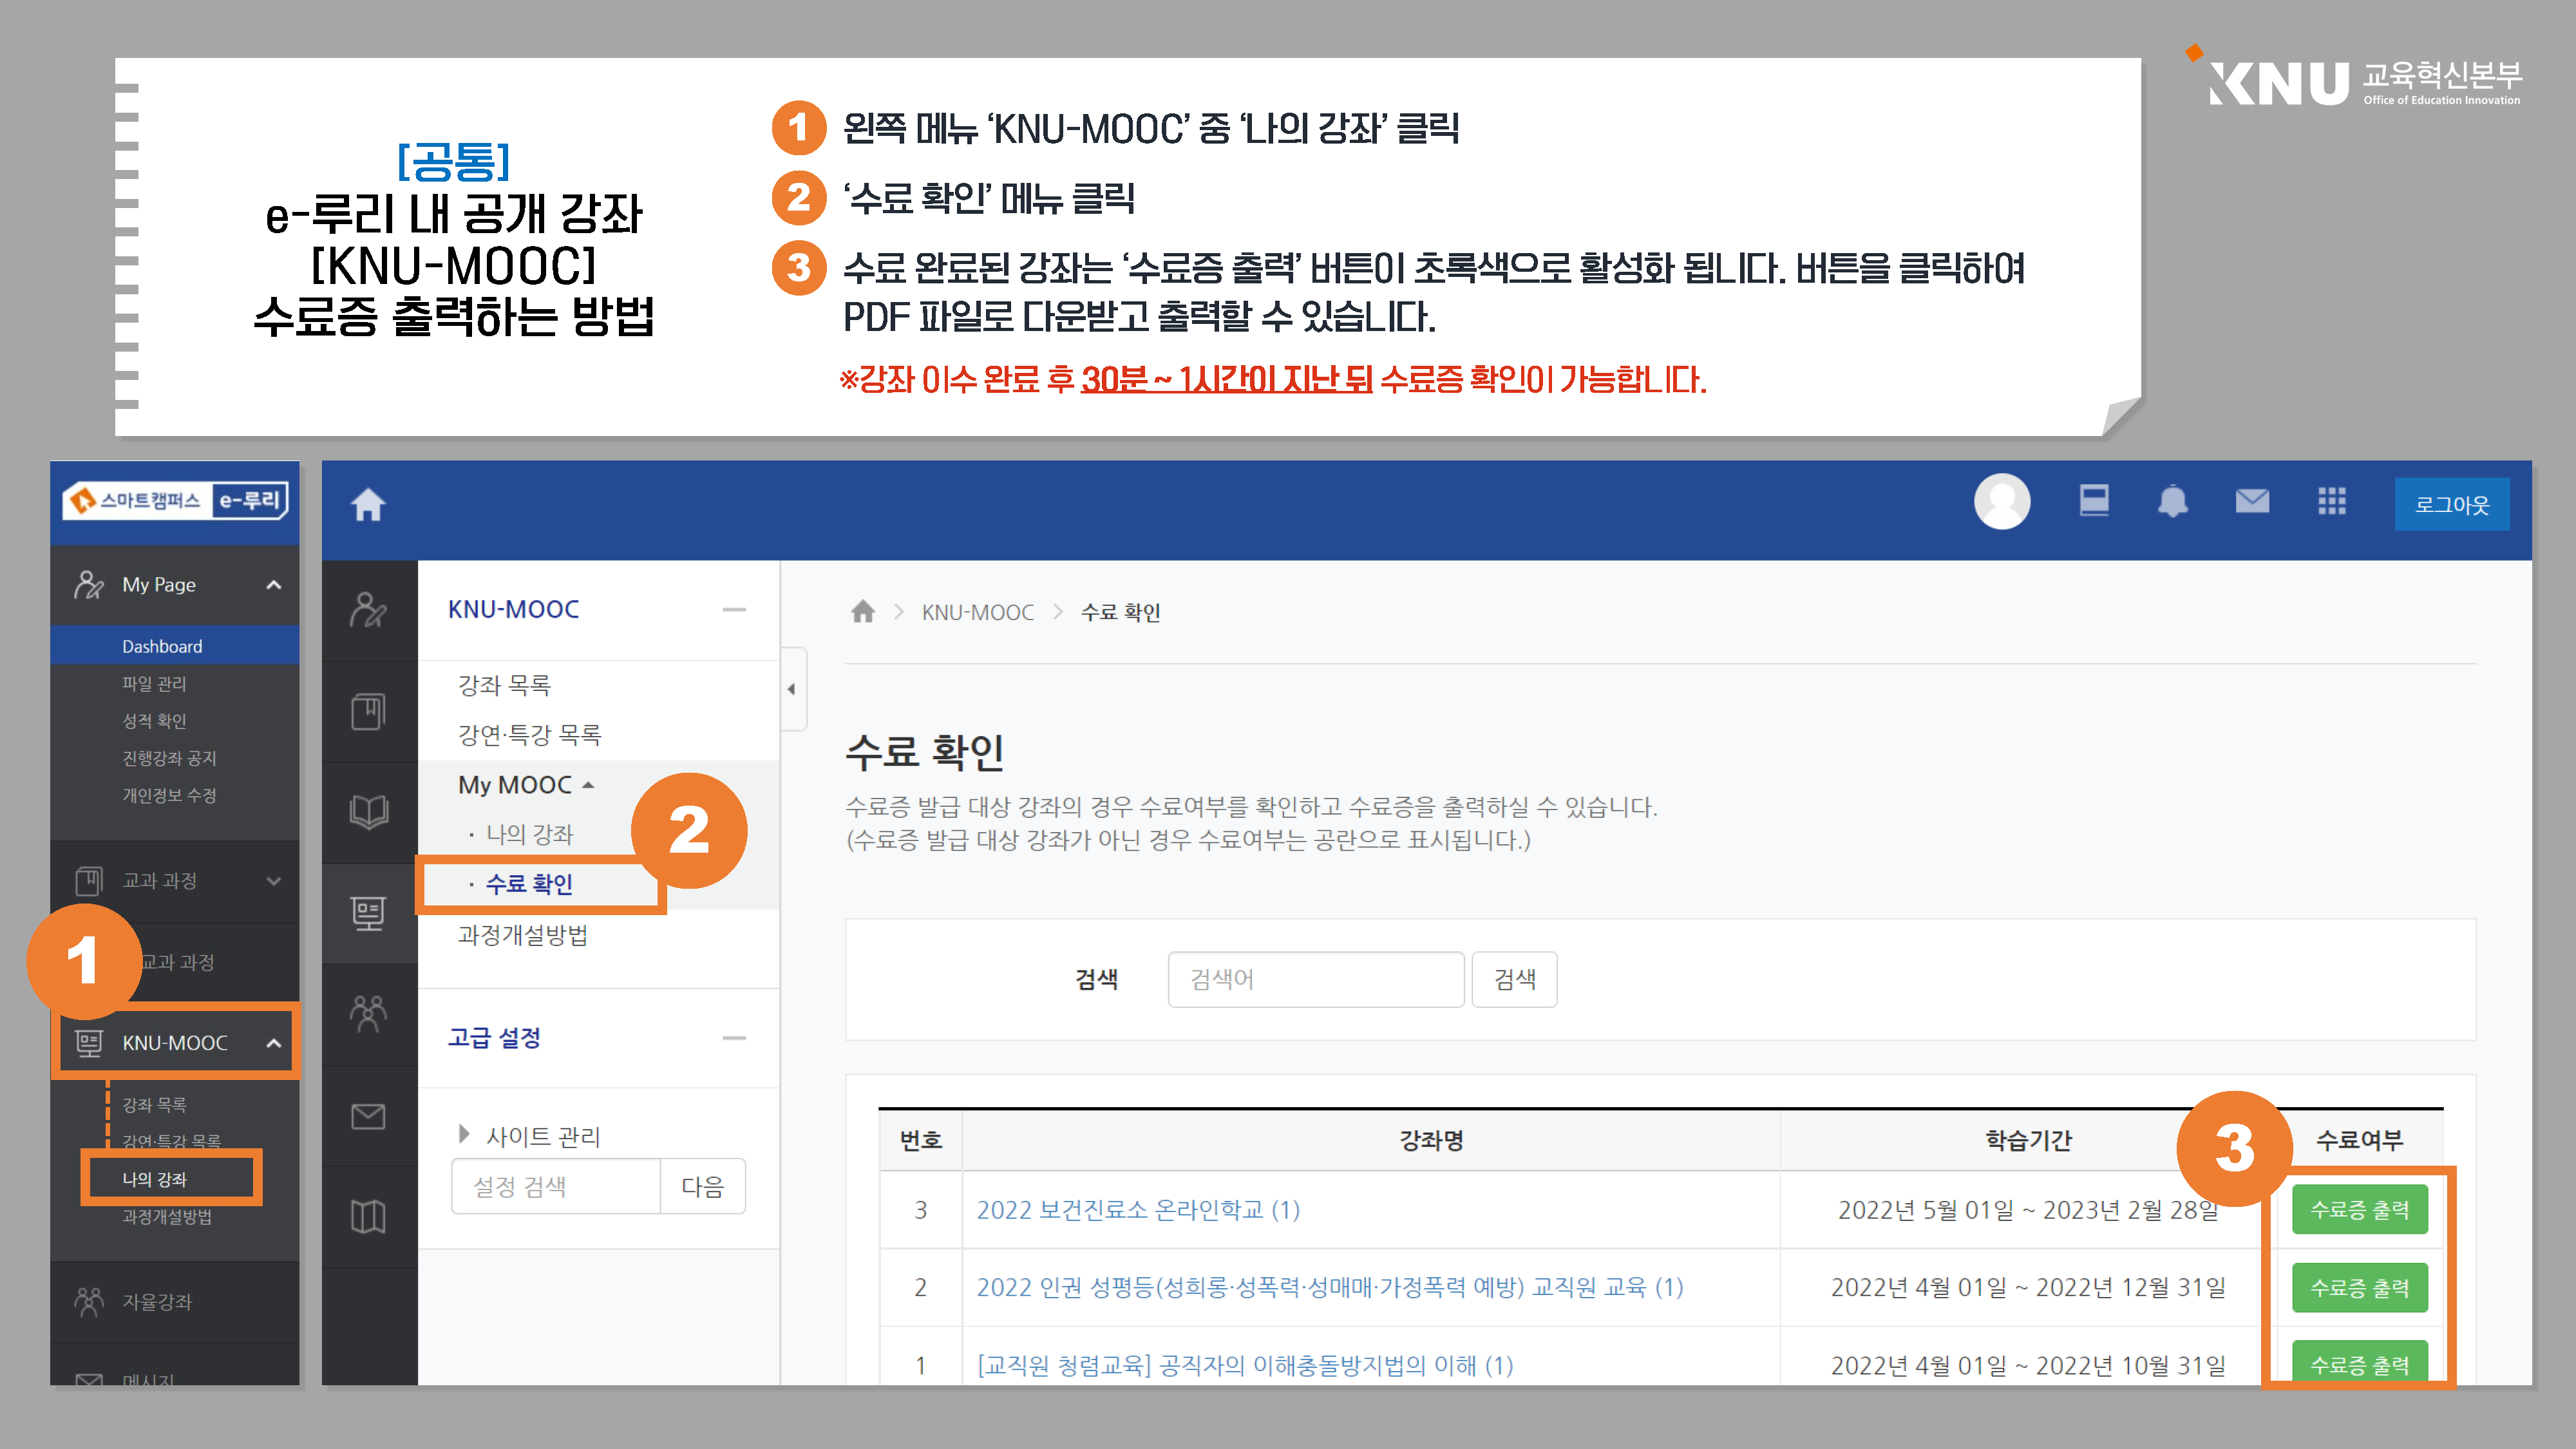Click the envelope icon in narrow sidebar
The width and height of the screenshot is (2576, 1449).
click(x=368, y=1115)
